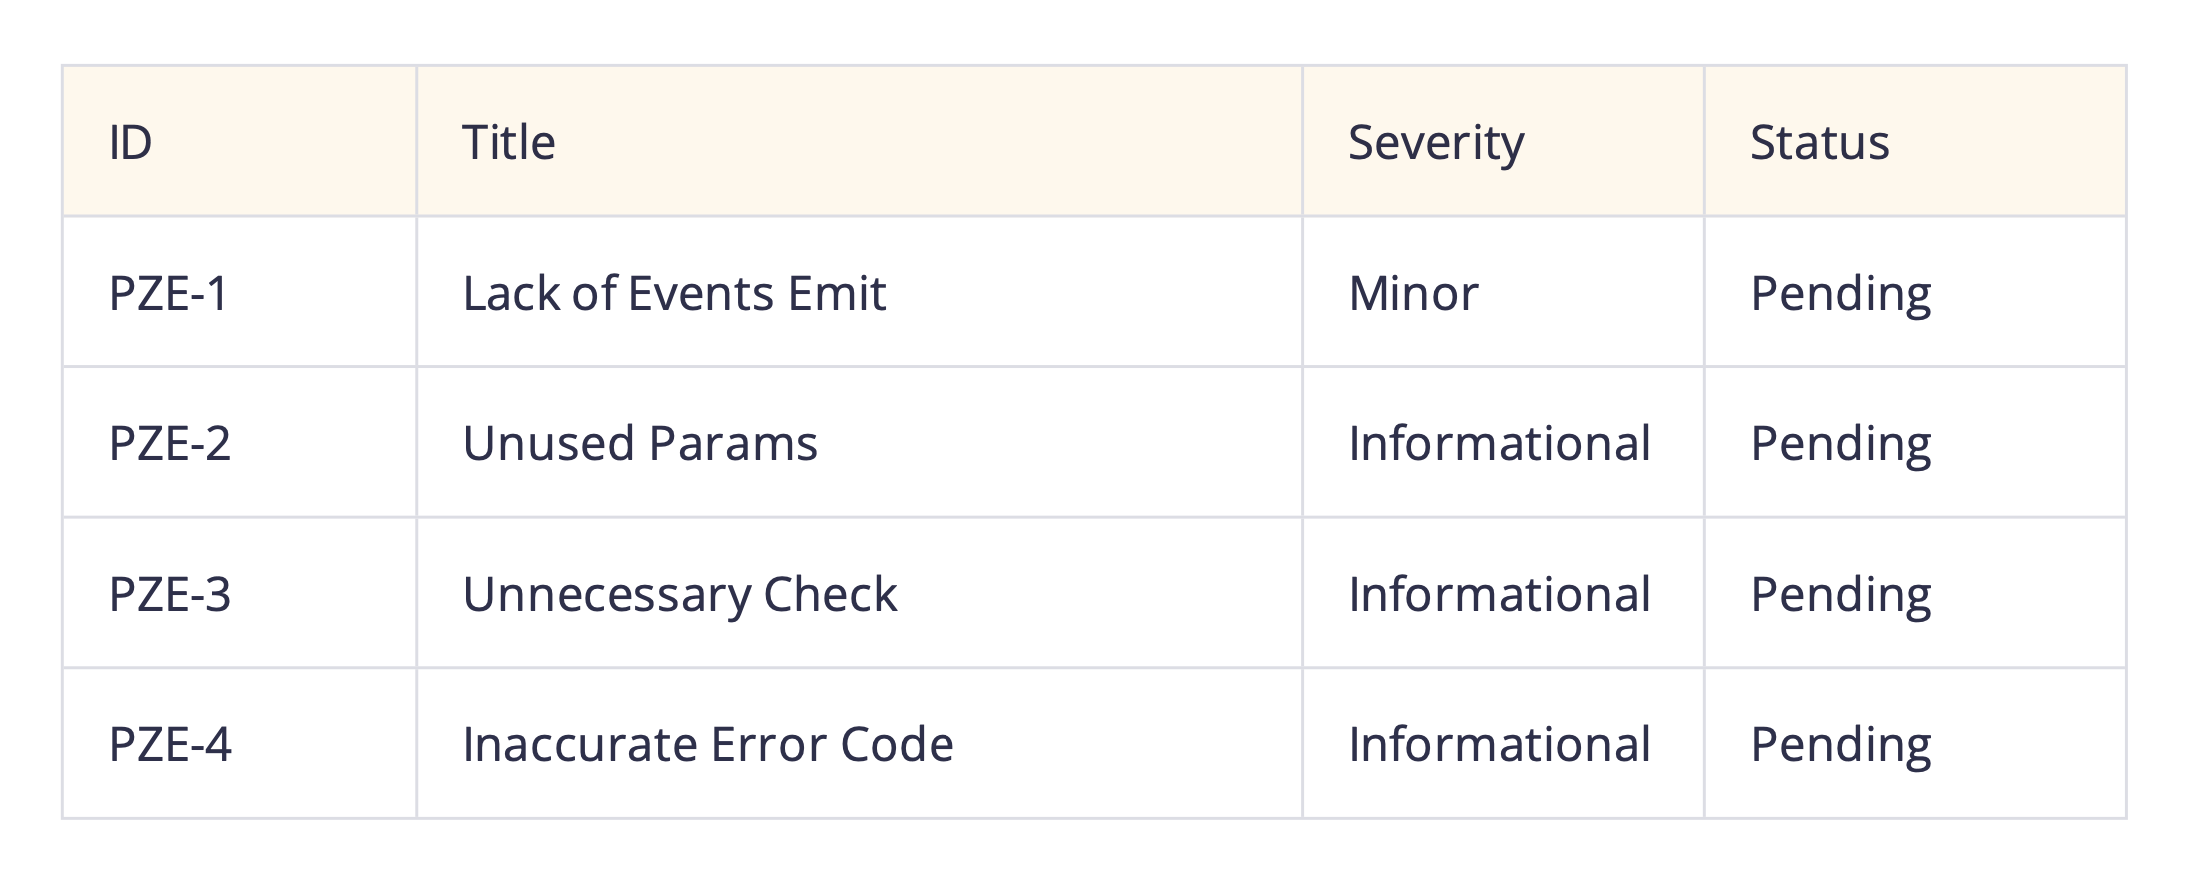The image size is (2192, 880).
Task: Click the Pending status for PZE-2
Action: pos(1841,443)
